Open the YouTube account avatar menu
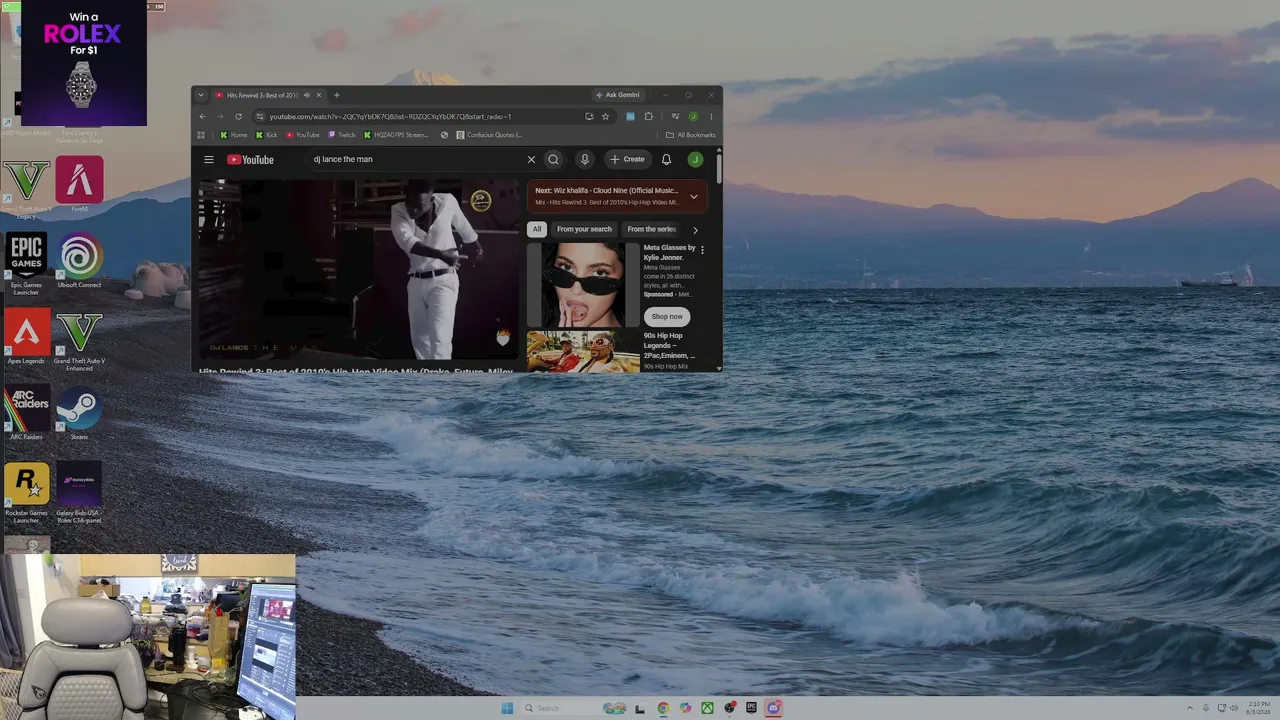This screenshot has height=720, width=1280. click(695, 160)
